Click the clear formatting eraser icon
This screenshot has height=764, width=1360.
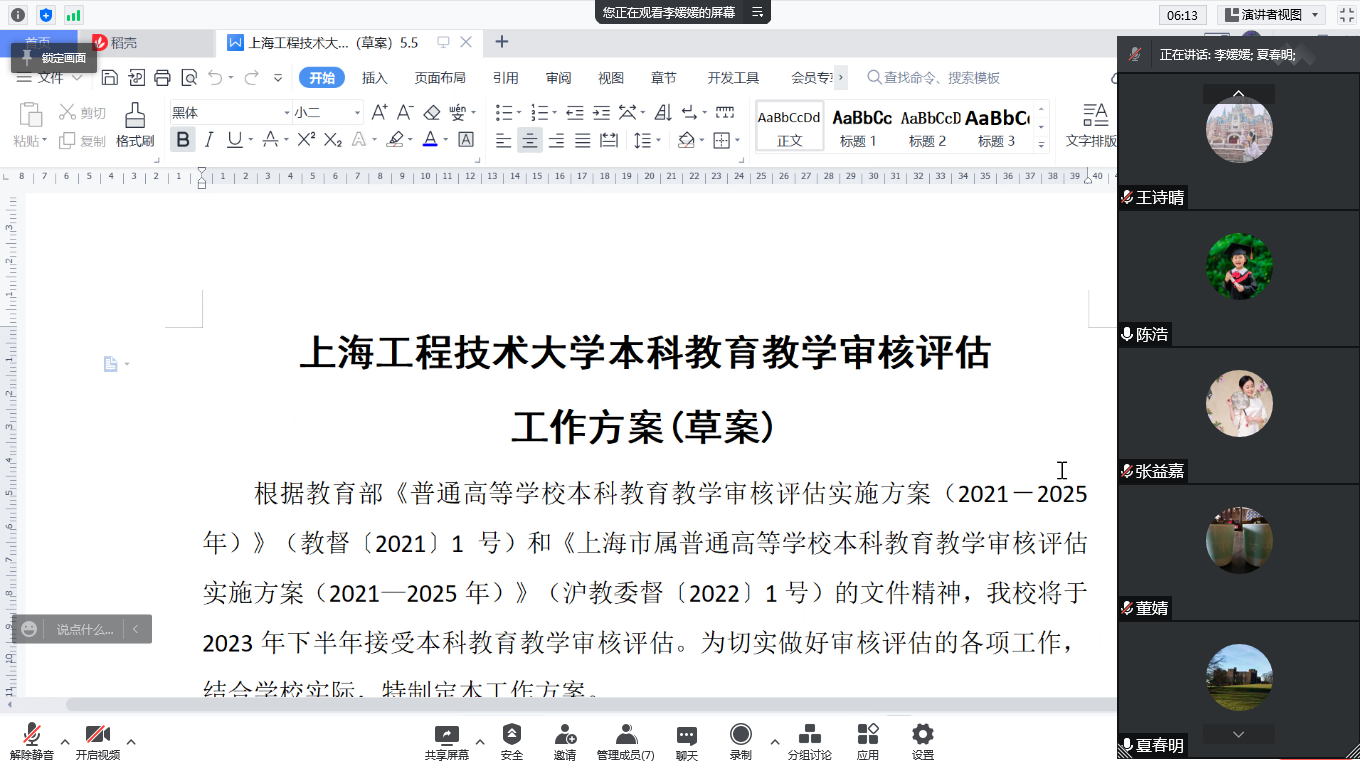[x=432, y=113]
